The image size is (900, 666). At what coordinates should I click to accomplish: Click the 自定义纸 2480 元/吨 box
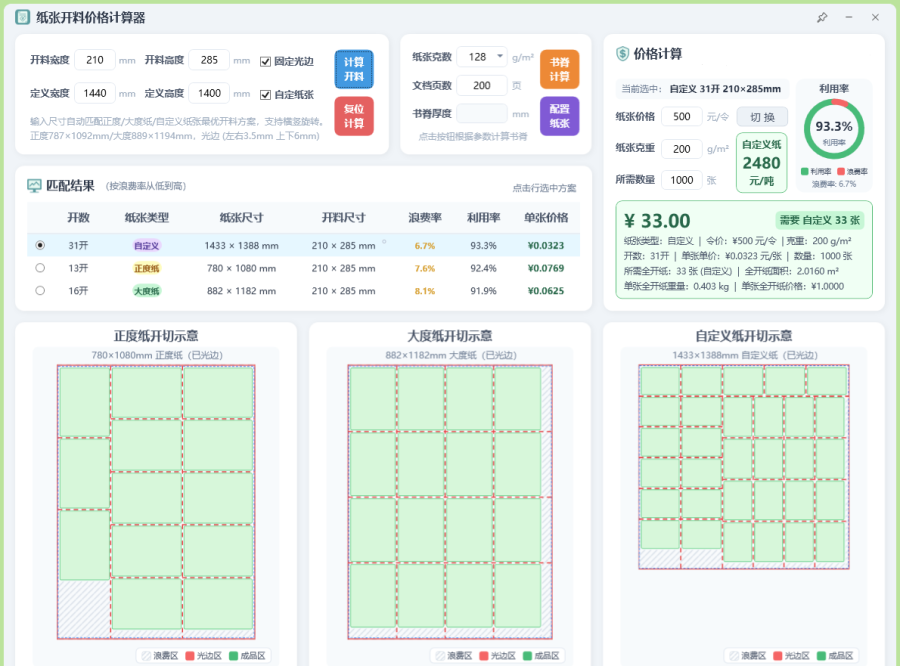pos(762,163)
